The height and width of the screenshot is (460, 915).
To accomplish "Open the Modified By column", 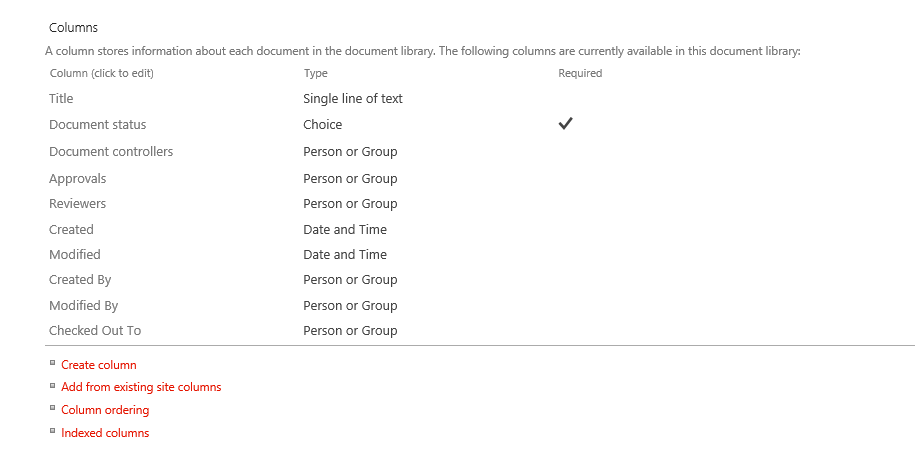I will (x=83, y=306).
